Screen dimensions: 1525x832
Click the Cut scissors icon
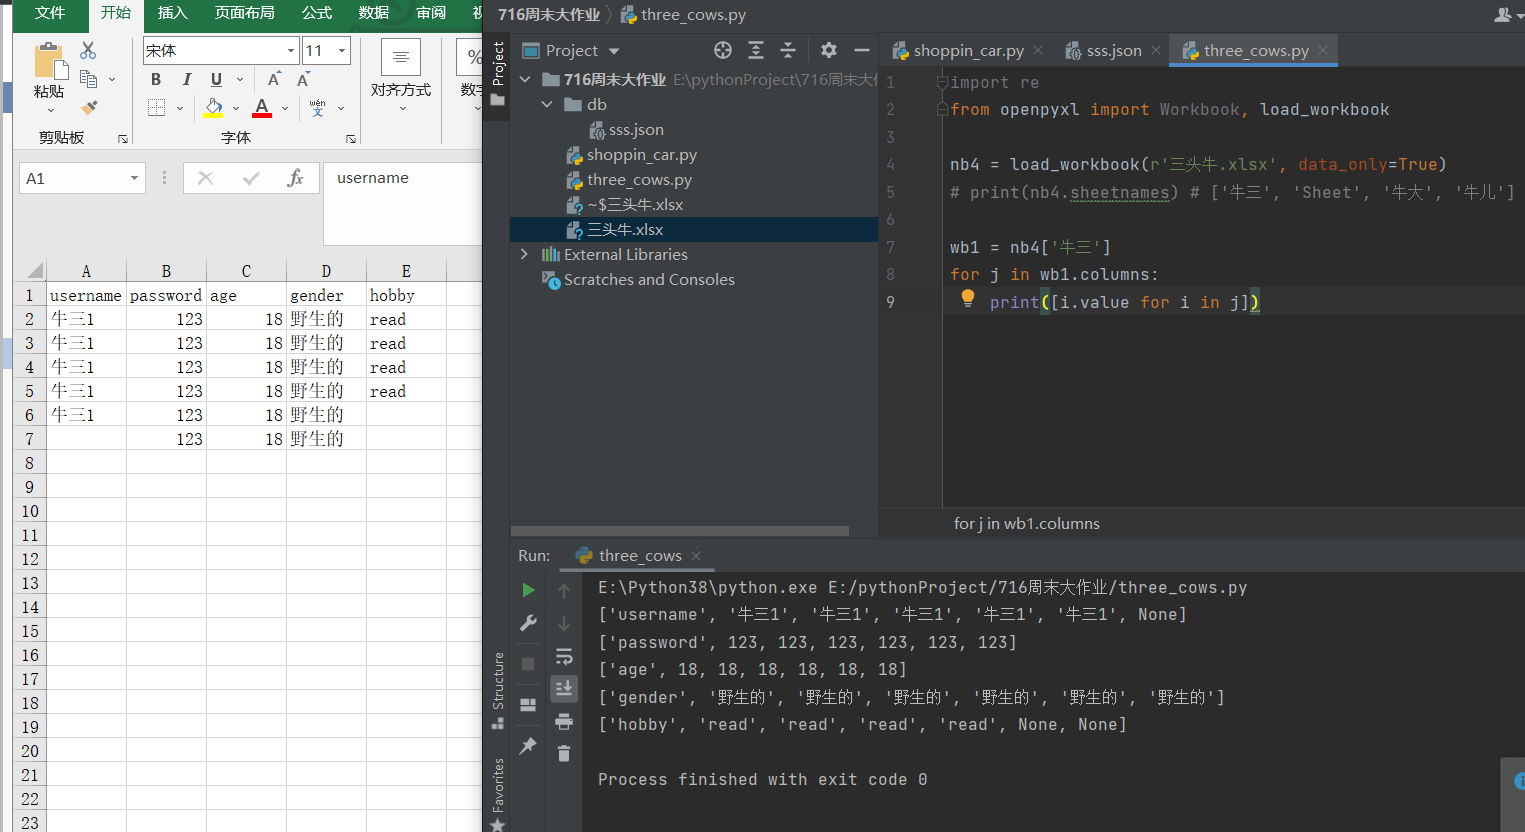88,50
